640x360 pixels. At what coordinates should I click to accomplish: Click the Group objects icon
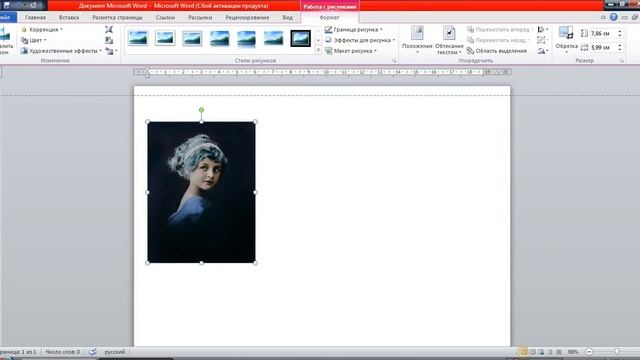(x=541, y=40)
